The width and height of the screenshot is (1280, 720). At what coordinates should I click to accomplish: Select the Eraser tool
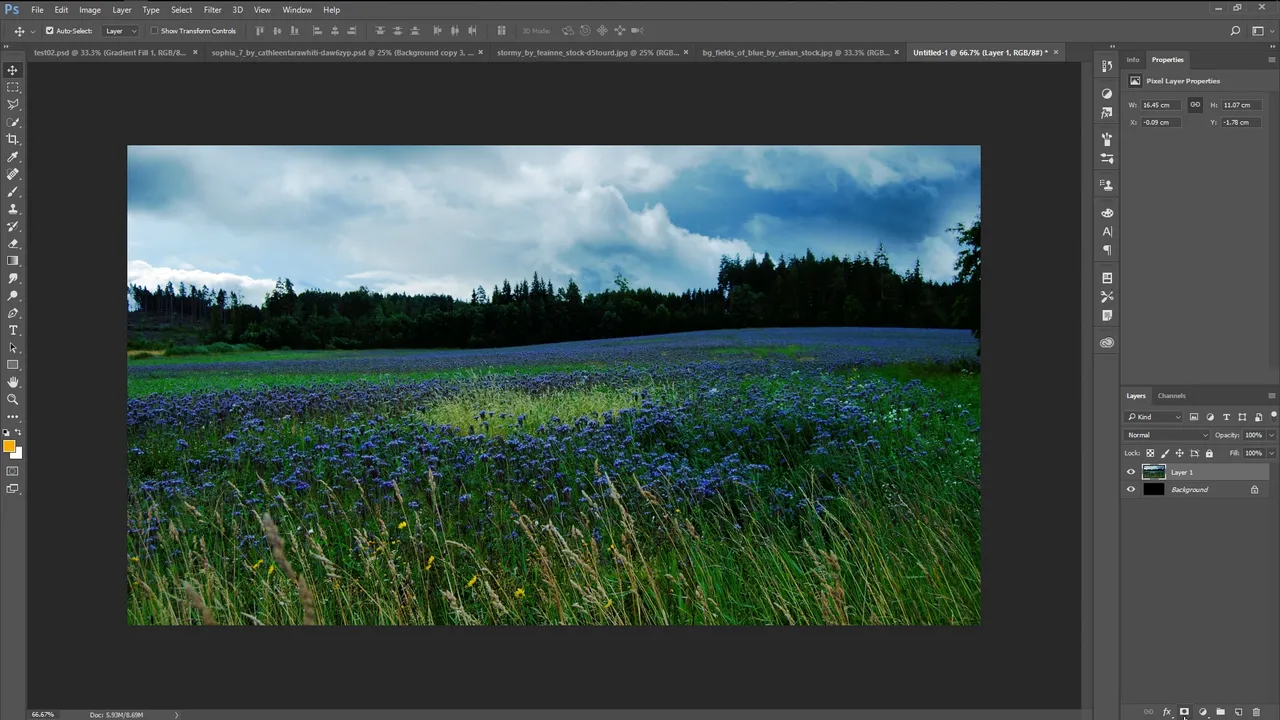click(13, 243)
